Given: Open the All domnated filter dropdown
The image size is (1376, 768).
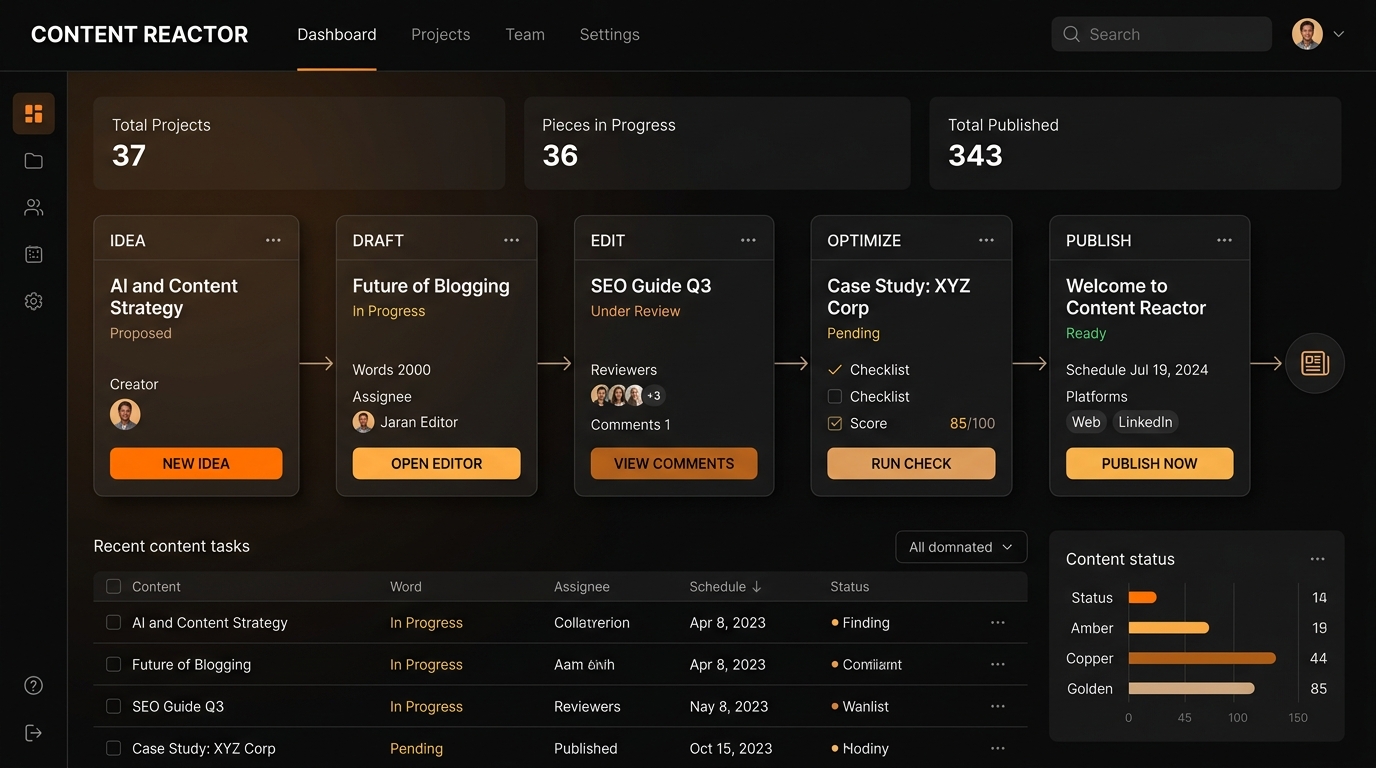Looking at the screenshot, I should pyautogui.click(x=961, y=547).
